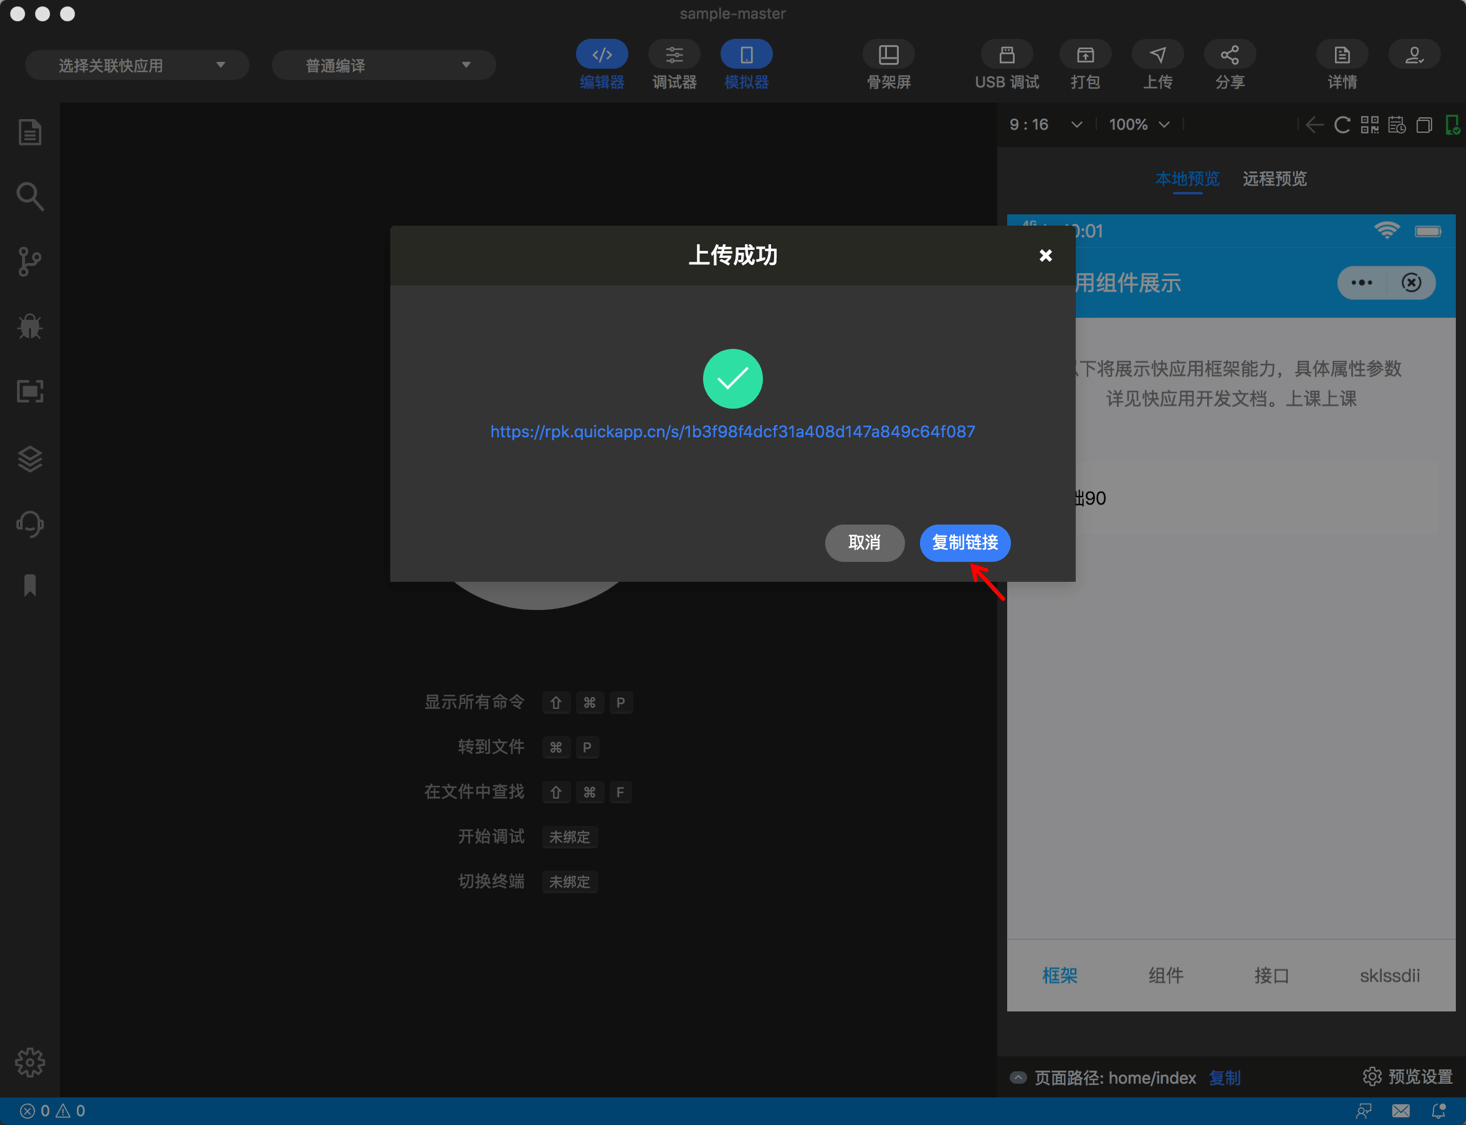Viewport: 1466px width, 1125px height.
Task: Open the 9:16 aspect ratio dropdown
Action: [1045, 124]
